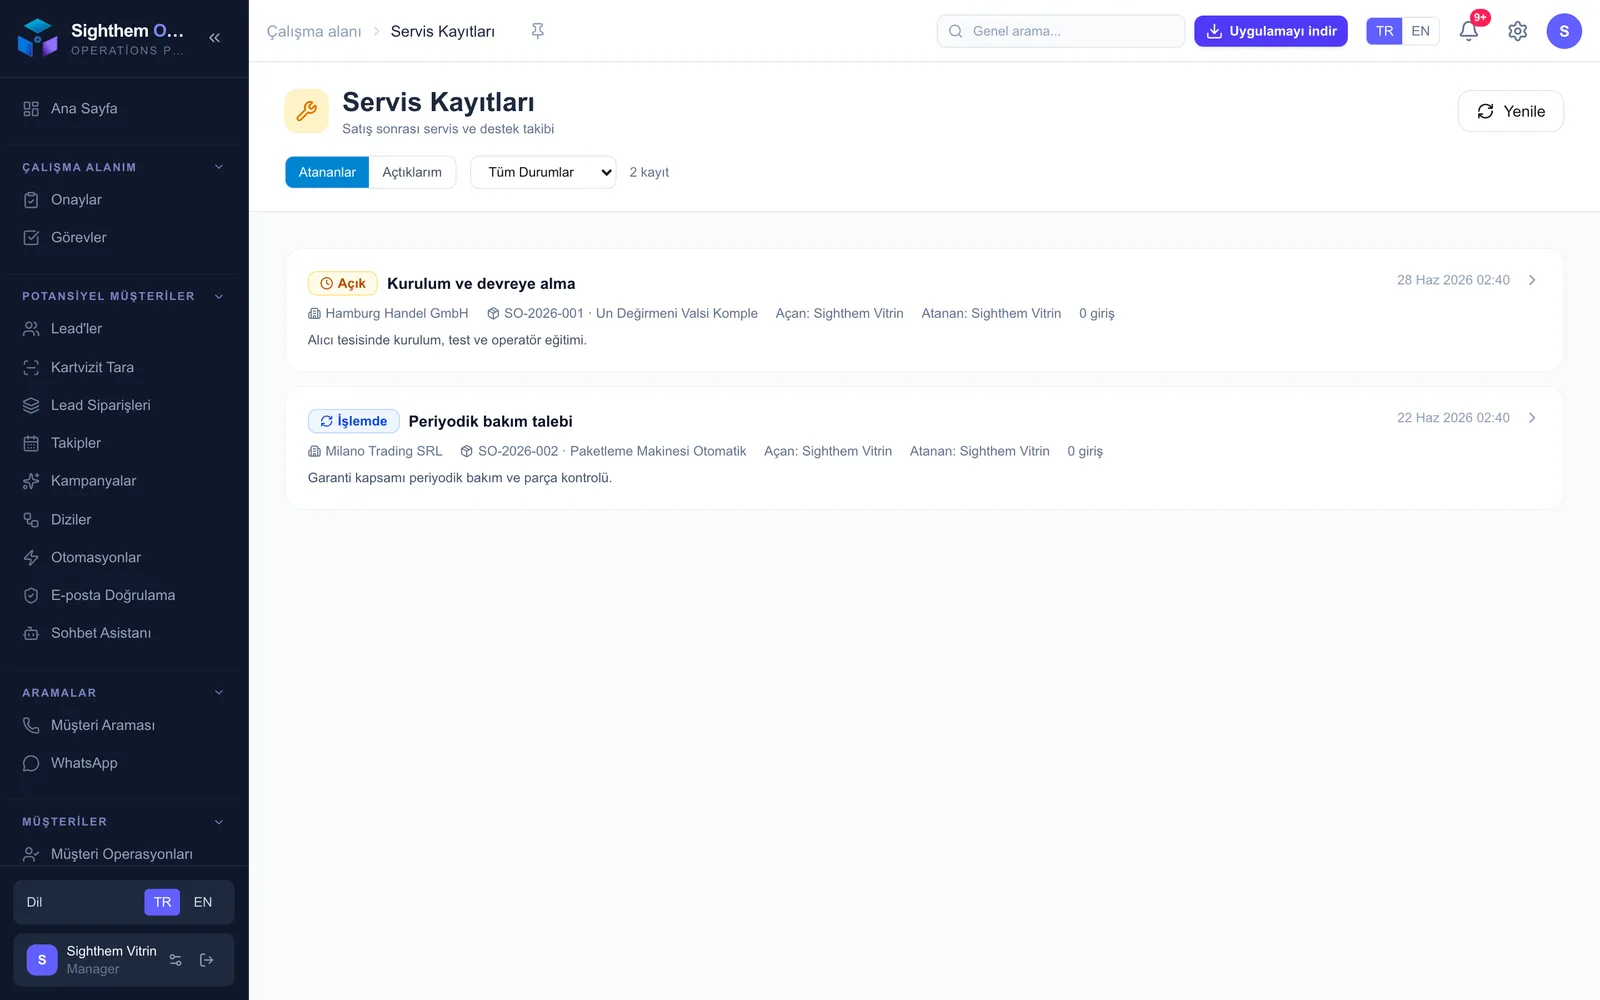
Task: Click the Yenile refresh button
Action: 1510,111
